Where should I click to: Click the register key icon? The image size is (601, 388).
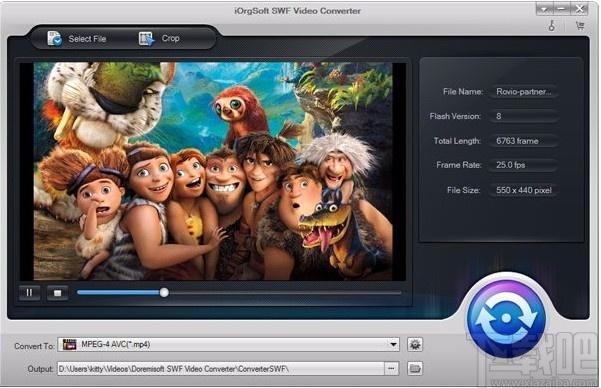[552, 26]
